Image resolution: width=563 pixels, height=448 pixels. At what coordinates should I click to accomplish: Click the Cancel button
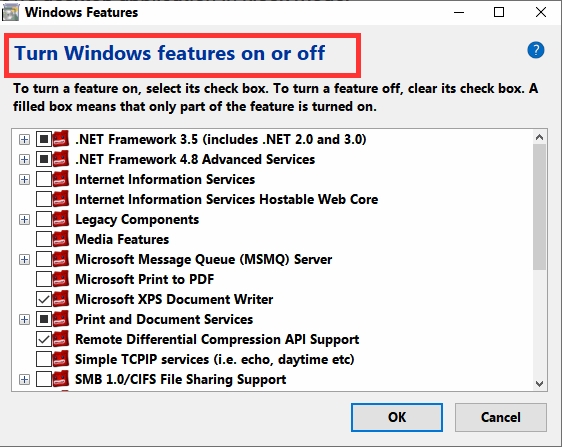[501, 417]
